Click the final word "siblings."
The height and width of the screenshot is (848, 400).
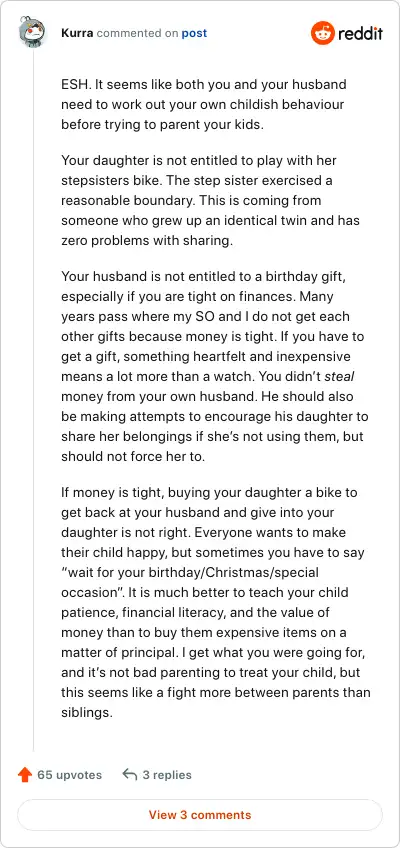tap(86, 712)
